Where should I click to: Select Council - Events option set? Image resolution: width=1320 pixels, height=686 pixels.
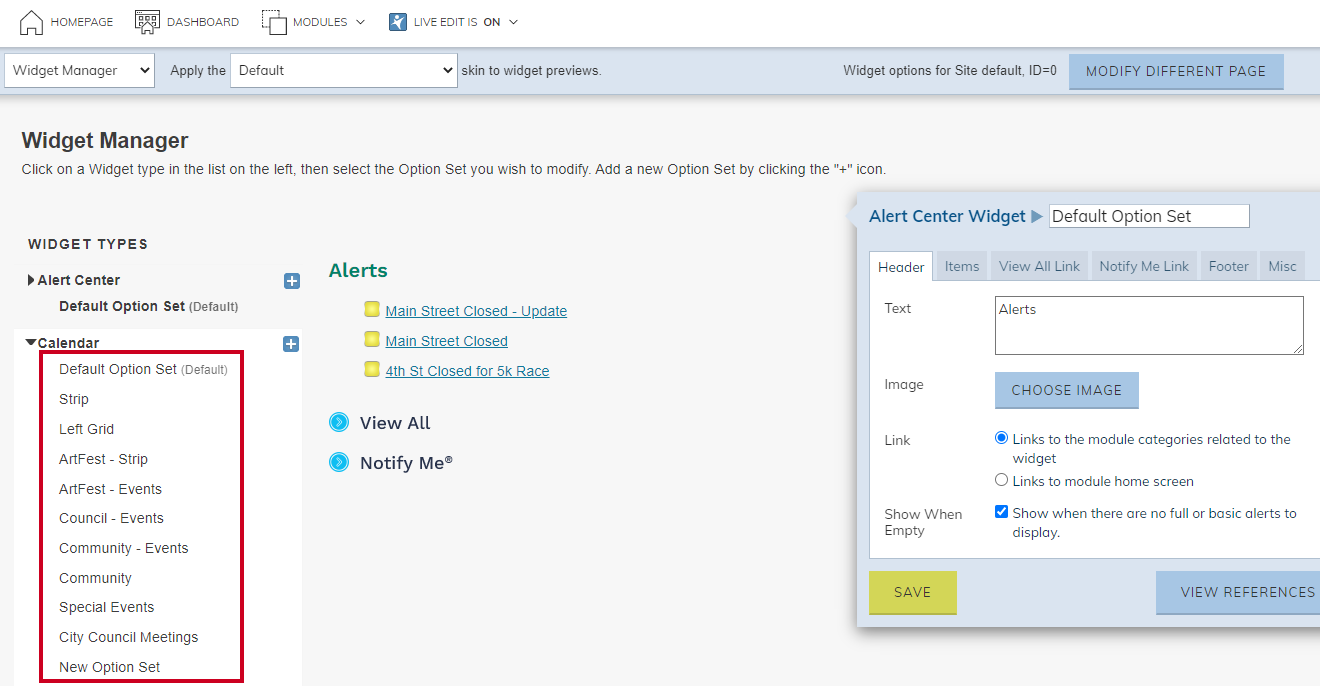pyautogui.click(x=111, y=518)
